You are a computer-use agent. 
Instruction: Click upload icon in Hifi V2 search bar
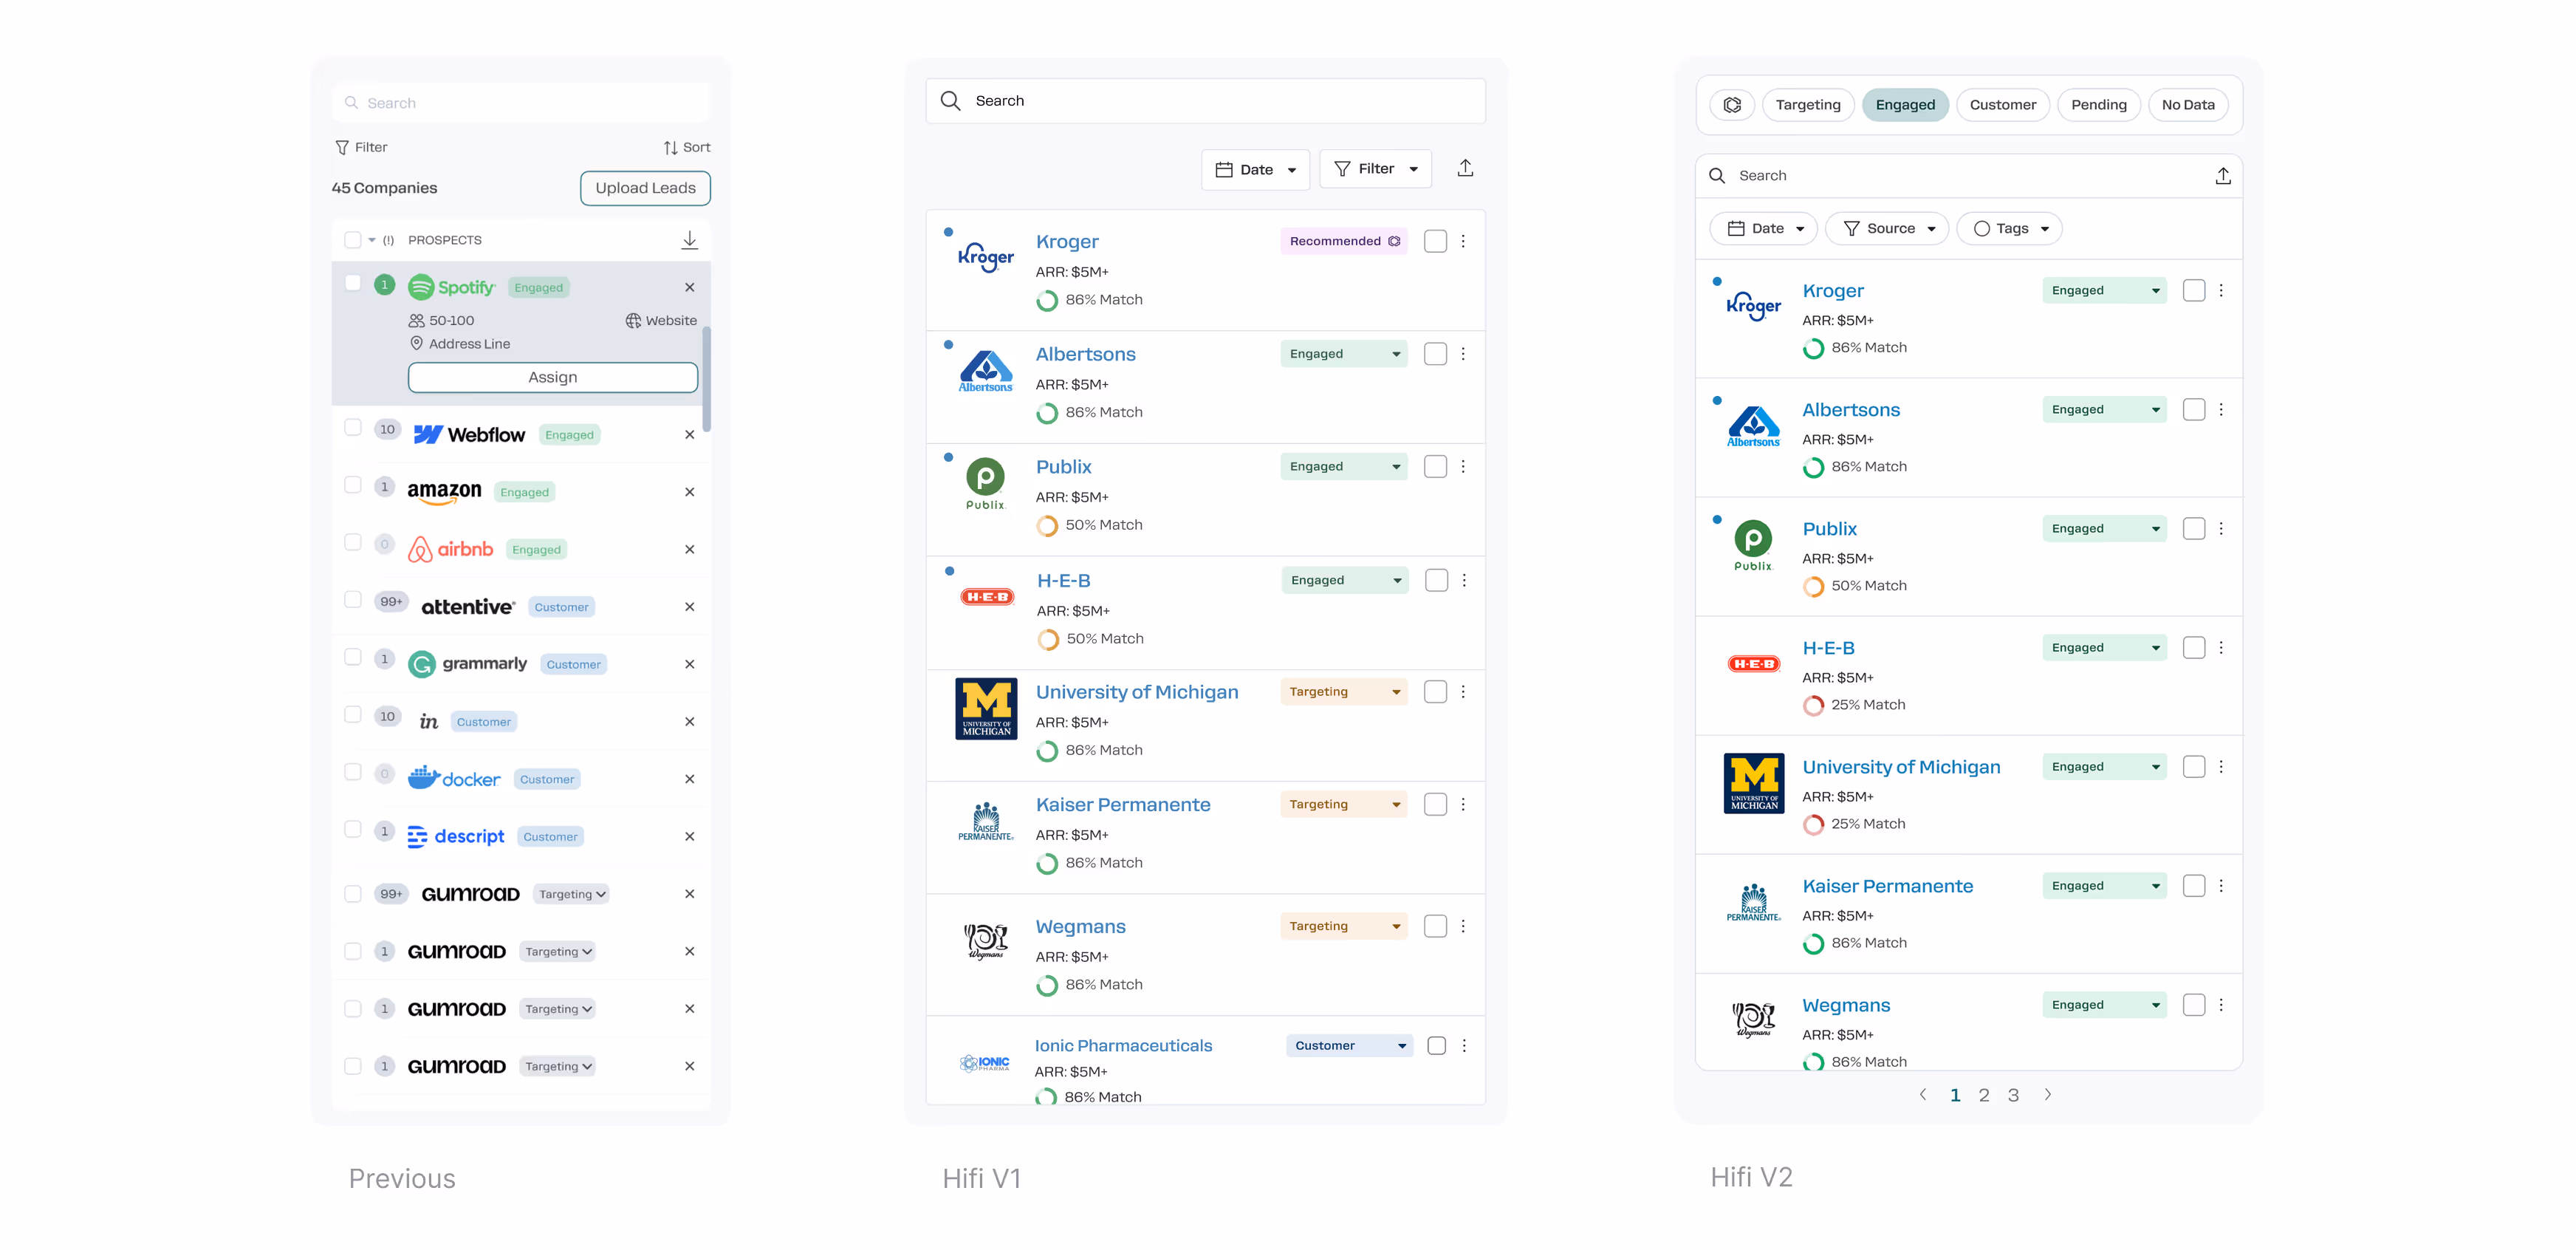click(x=2222, y=176)
